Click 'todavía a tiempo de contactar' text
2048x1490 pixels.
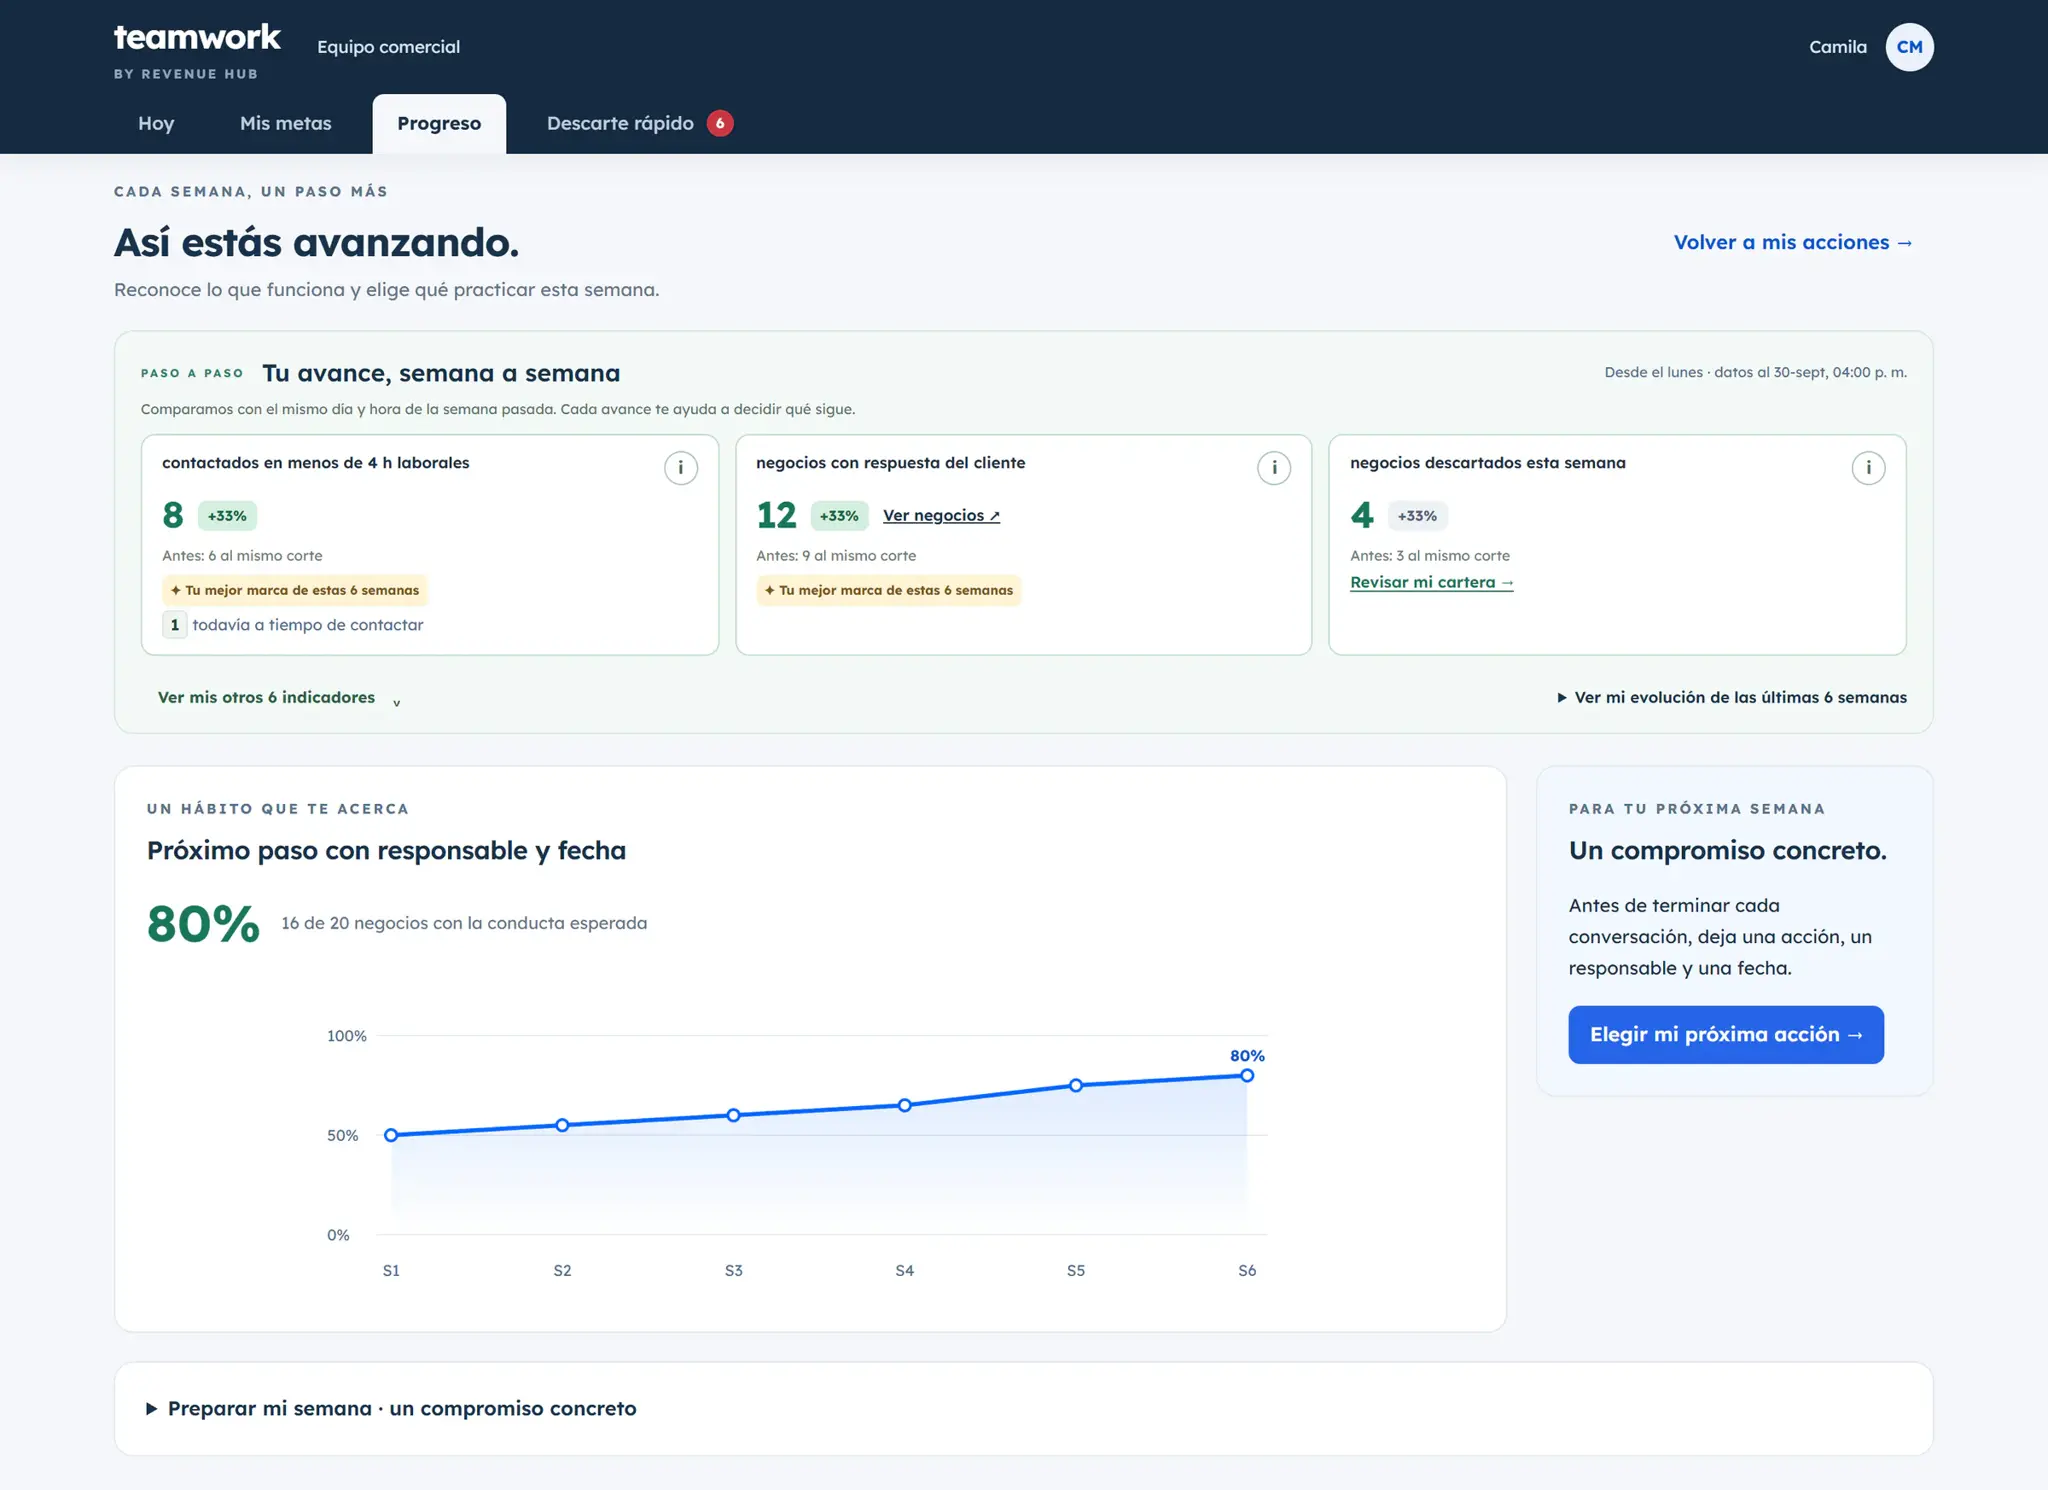point(308,625)
